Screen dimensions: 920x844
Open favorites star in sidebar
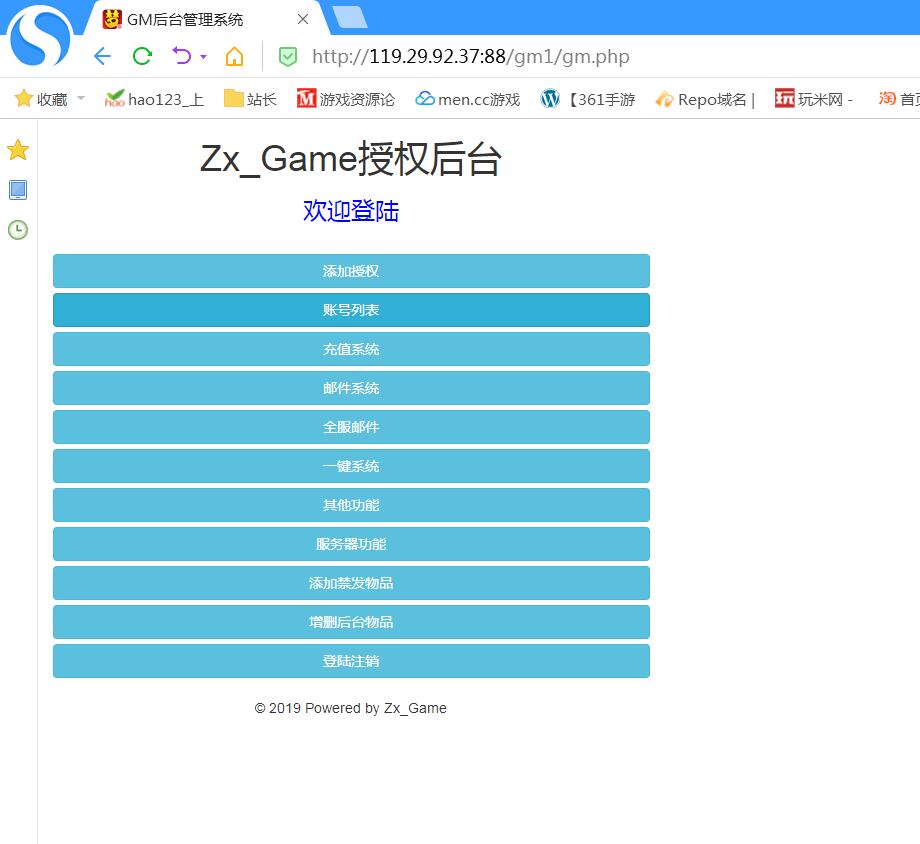coord(18,150)
